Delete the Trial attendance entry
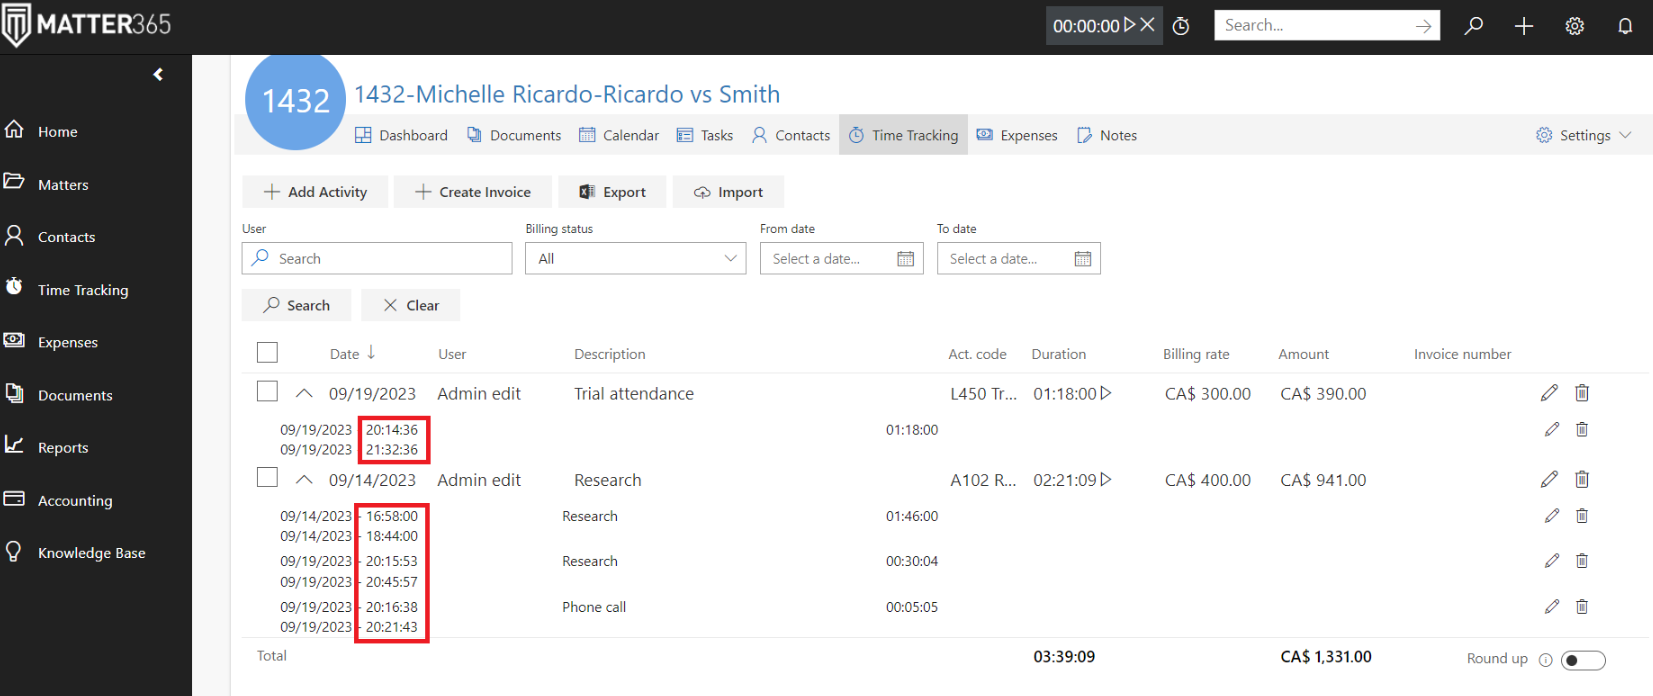 tap(1582, 393)
